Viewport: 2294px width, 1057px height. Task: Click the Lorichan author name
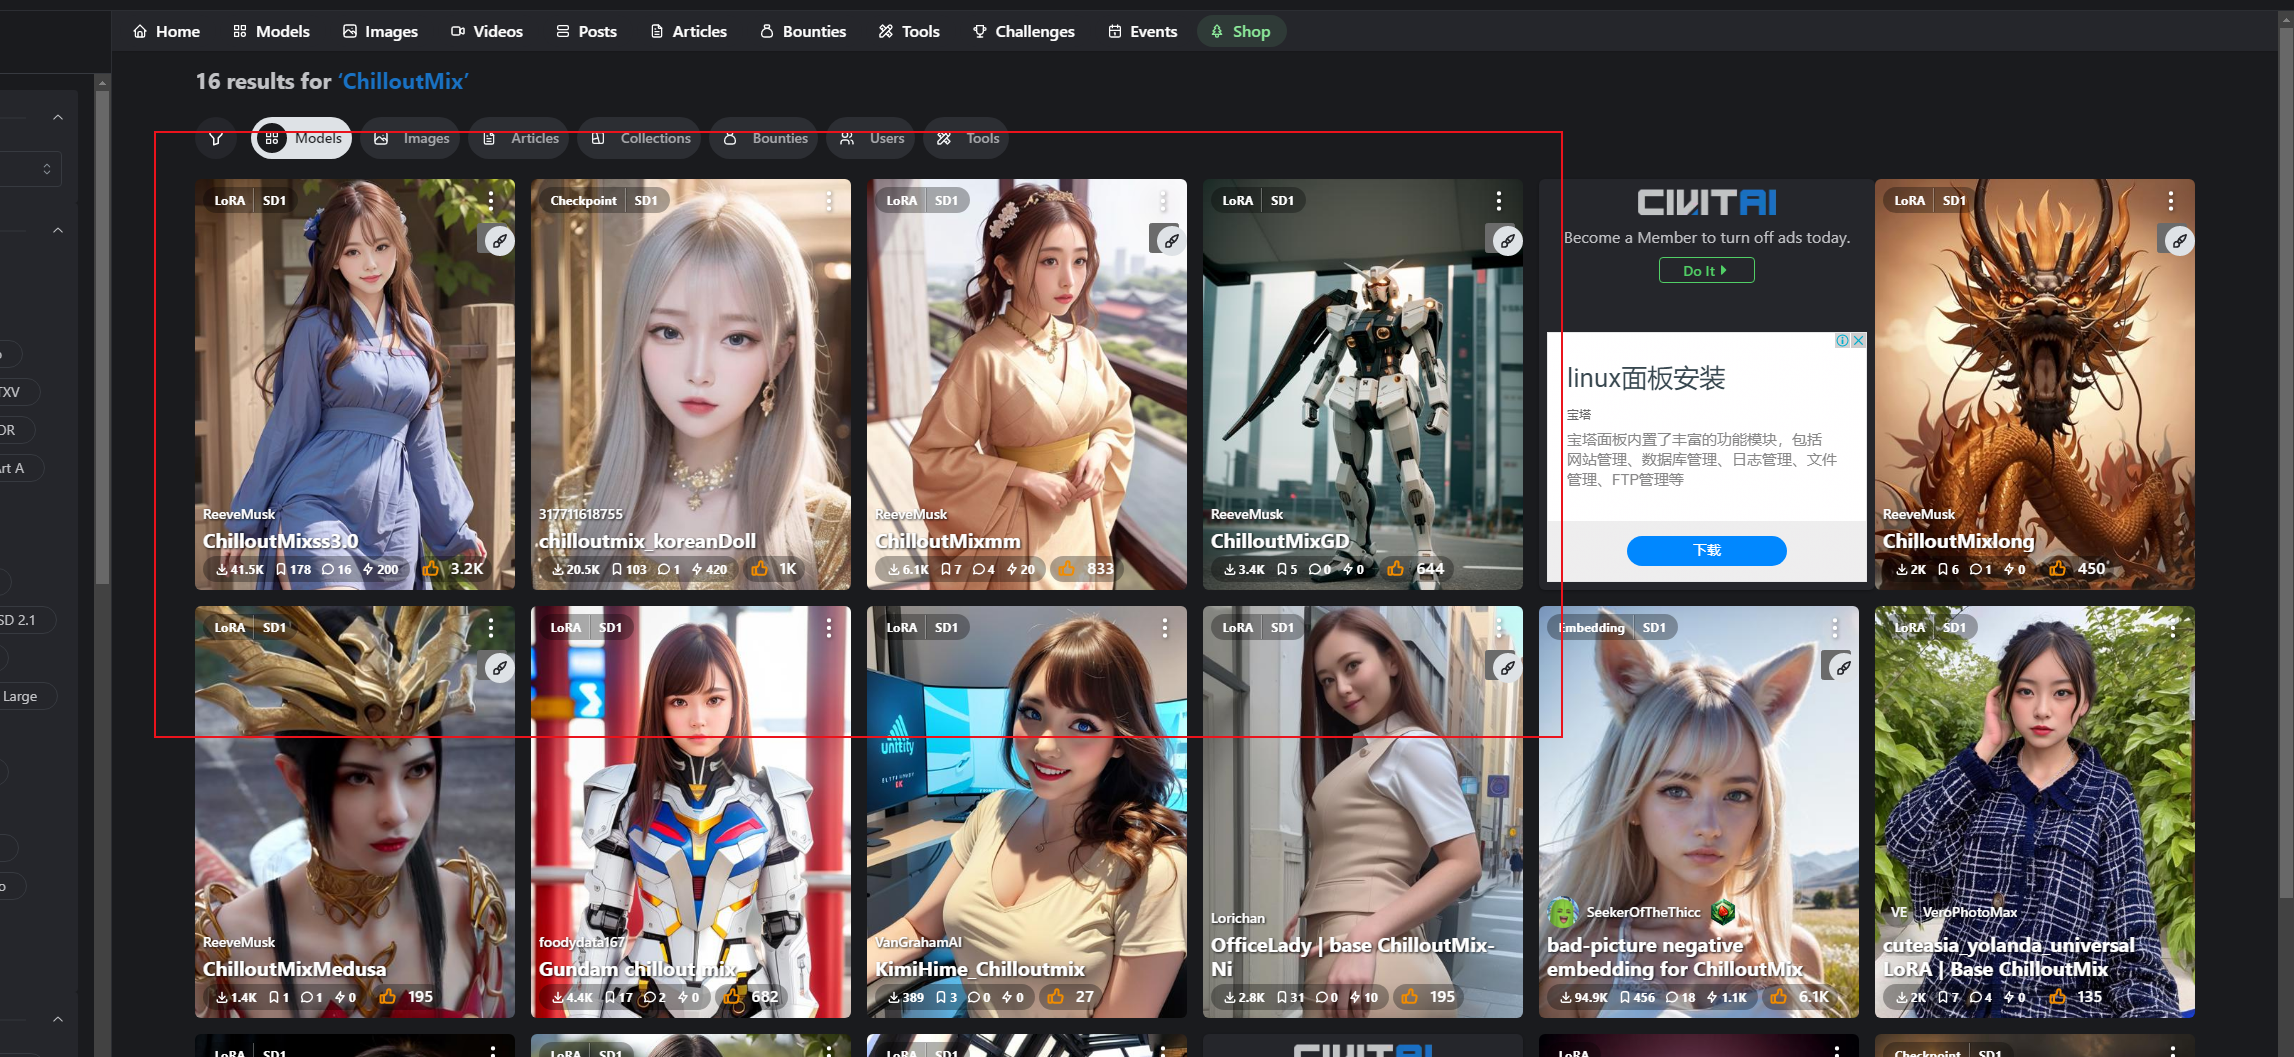[x=1238, y=918]
